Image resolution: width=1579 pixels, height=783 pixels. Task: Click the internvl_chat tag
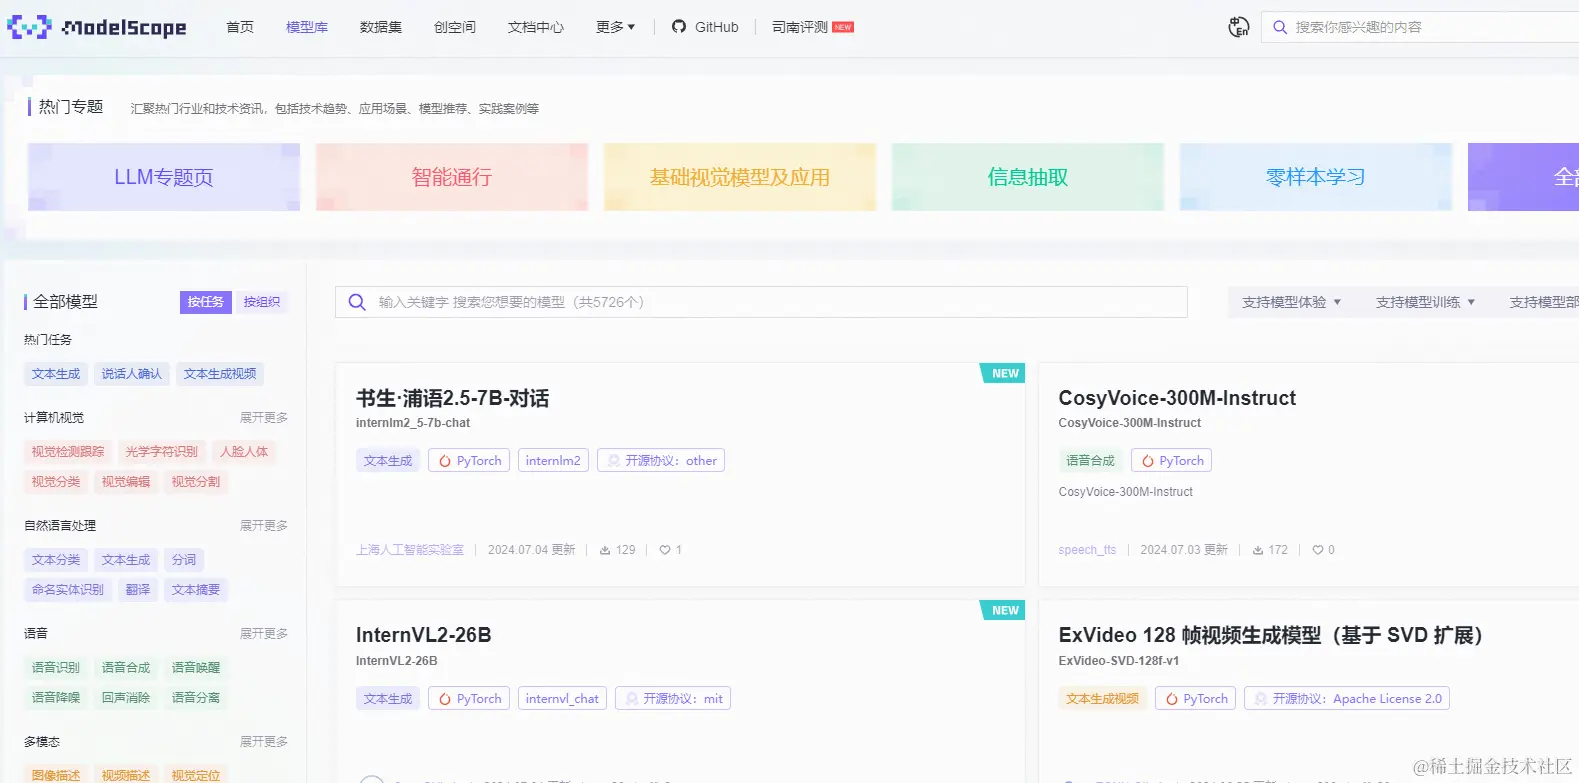562,699
